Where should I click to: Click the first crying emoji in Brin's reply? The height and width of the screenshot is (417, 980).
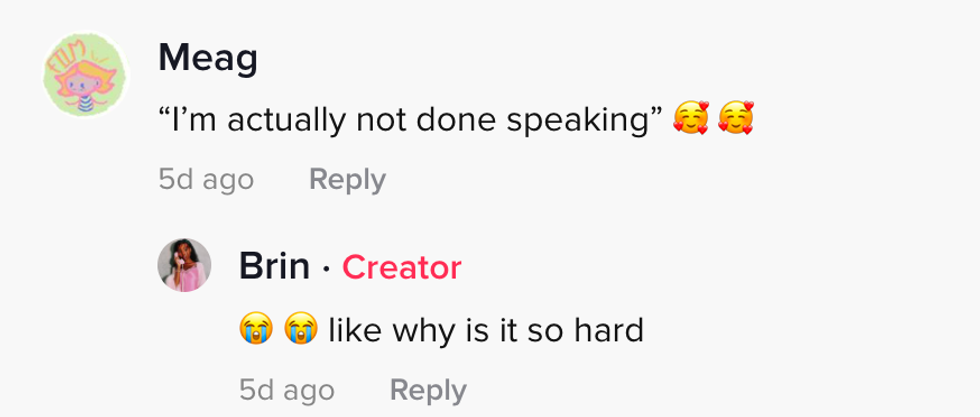click(x=255, y=328)
